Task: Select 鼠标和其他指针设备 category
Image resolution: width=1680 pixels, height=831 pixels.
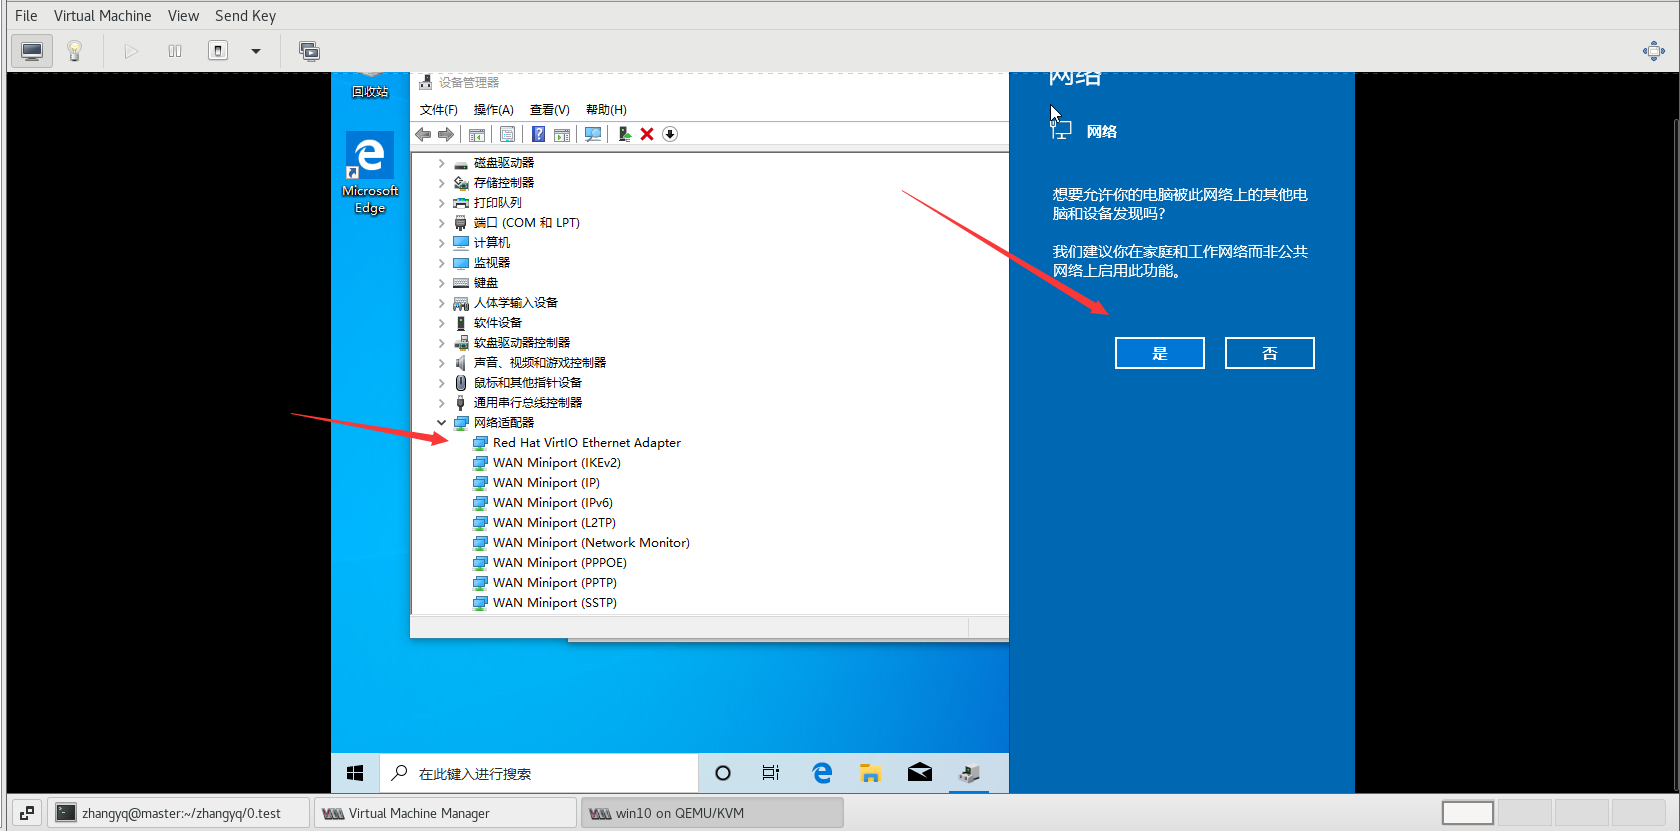Action: (x=527, y=383)
